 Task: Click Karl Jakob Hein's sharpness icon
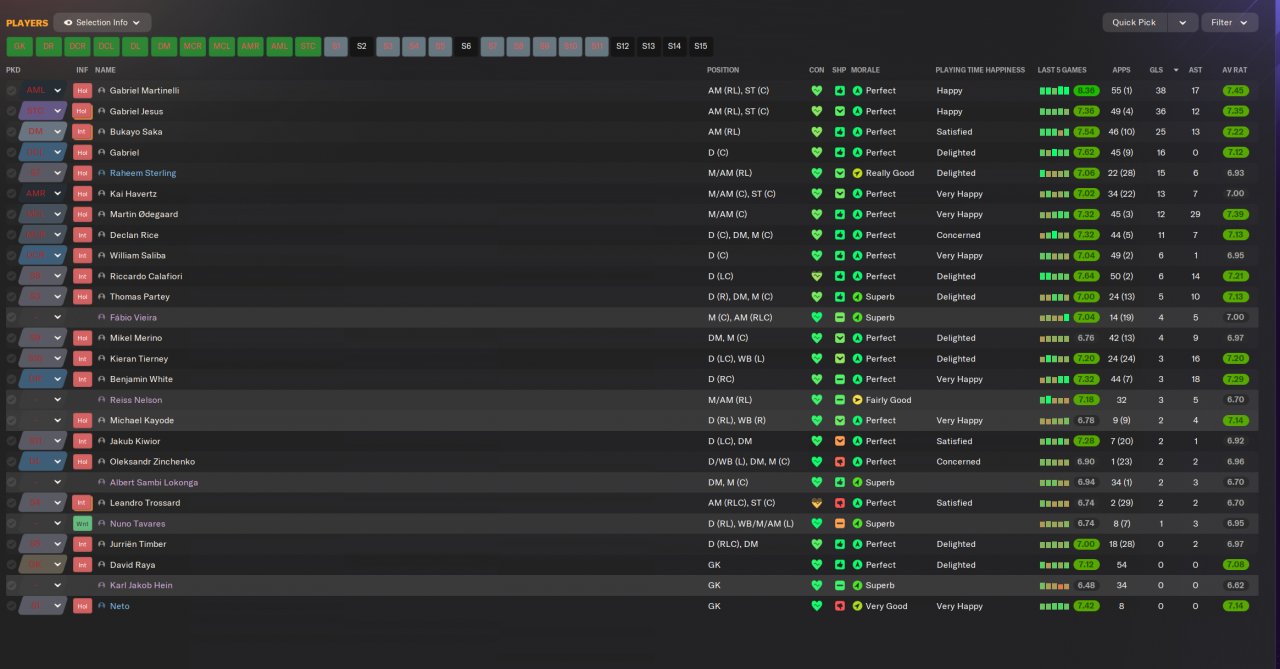tap(840, 586)
